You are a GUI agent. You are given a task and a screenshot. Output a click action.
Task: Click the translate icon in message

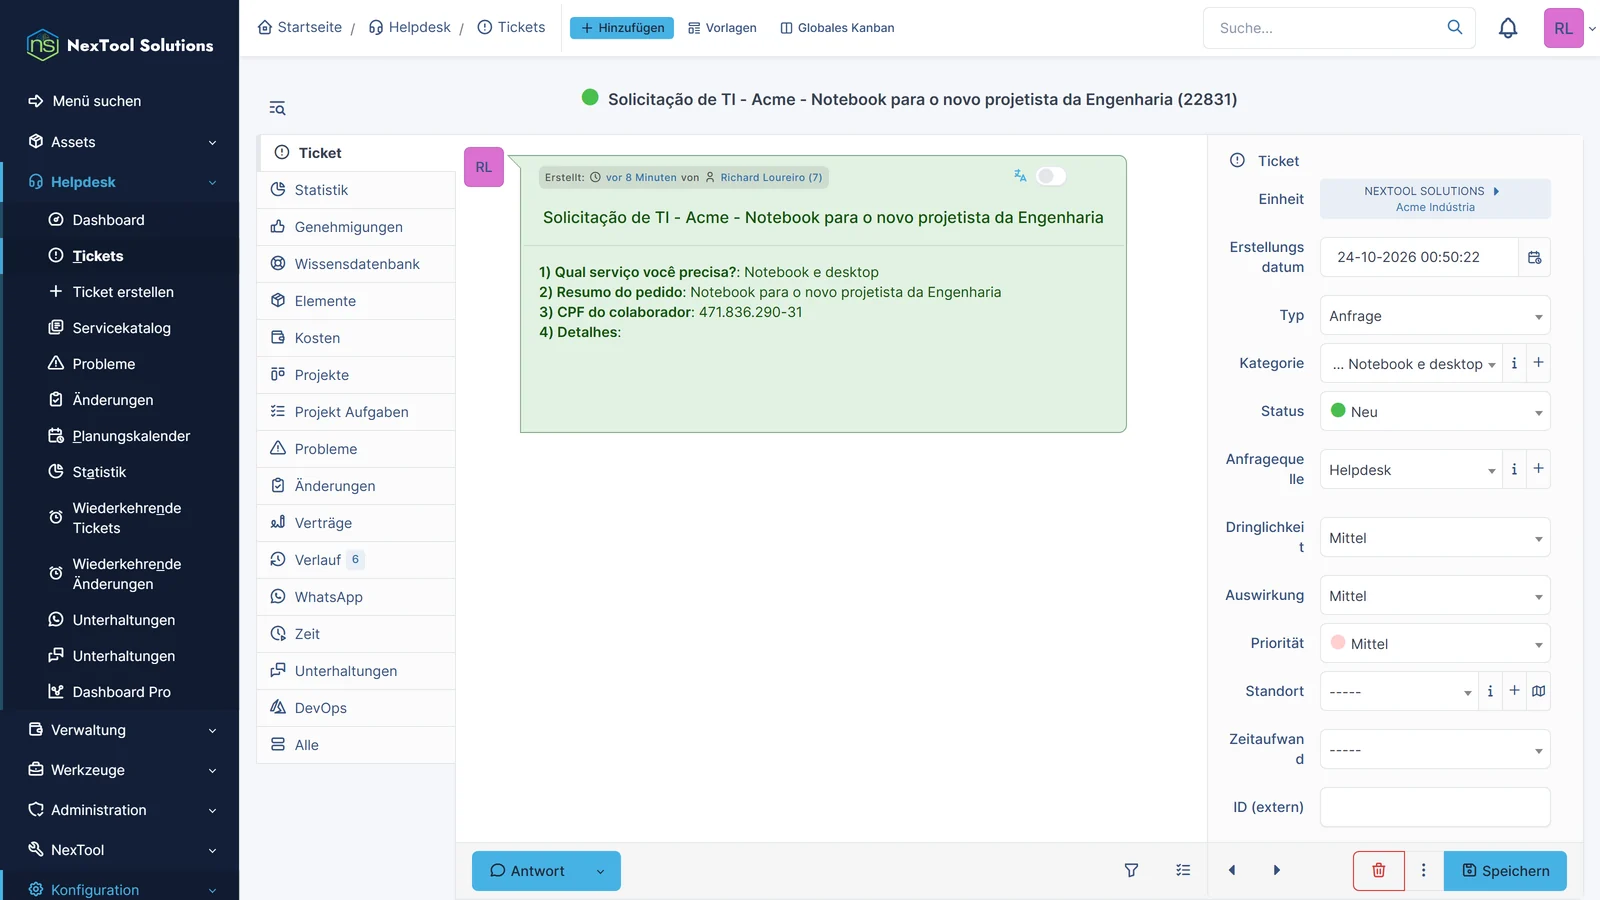tap(1020, 176)
